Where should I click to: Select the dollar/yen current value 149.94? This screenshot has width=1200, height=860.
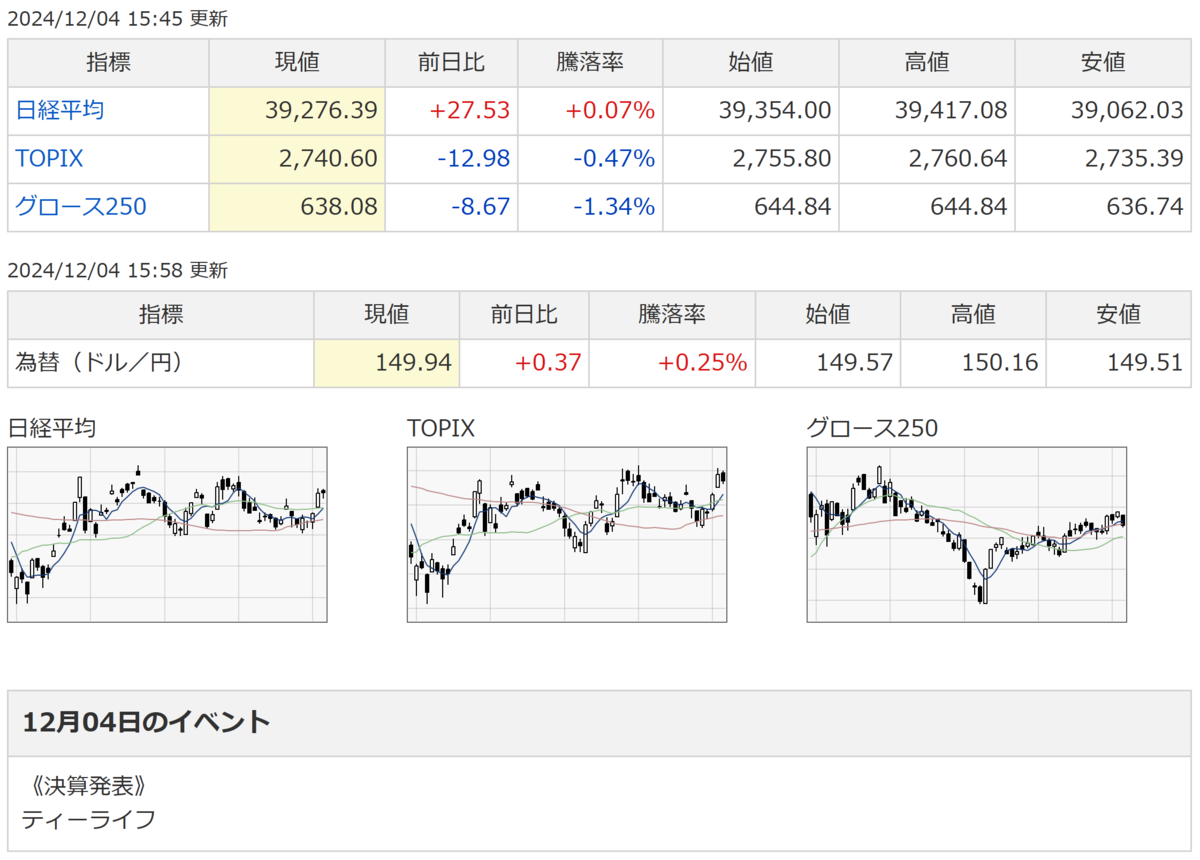[x=413, y=363]
